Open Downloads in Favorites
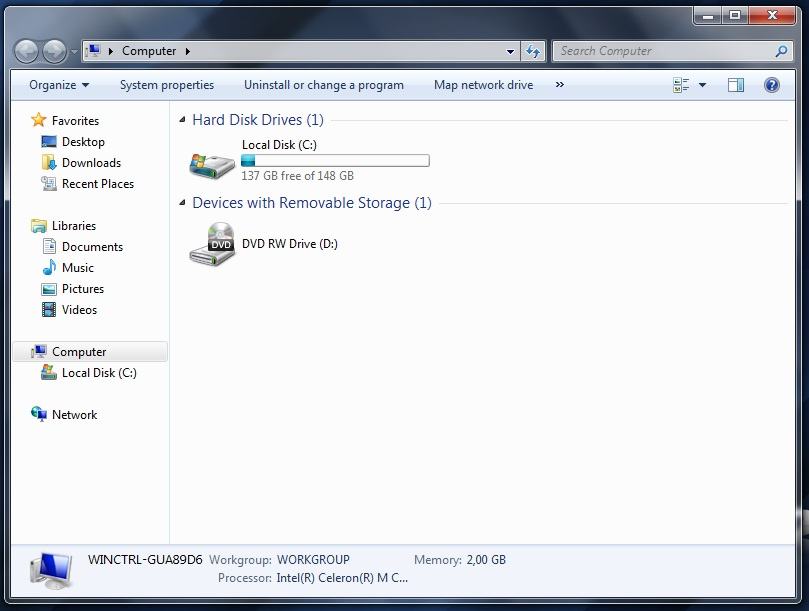This screenshot has height=611, width=809. tap(91, 163)
